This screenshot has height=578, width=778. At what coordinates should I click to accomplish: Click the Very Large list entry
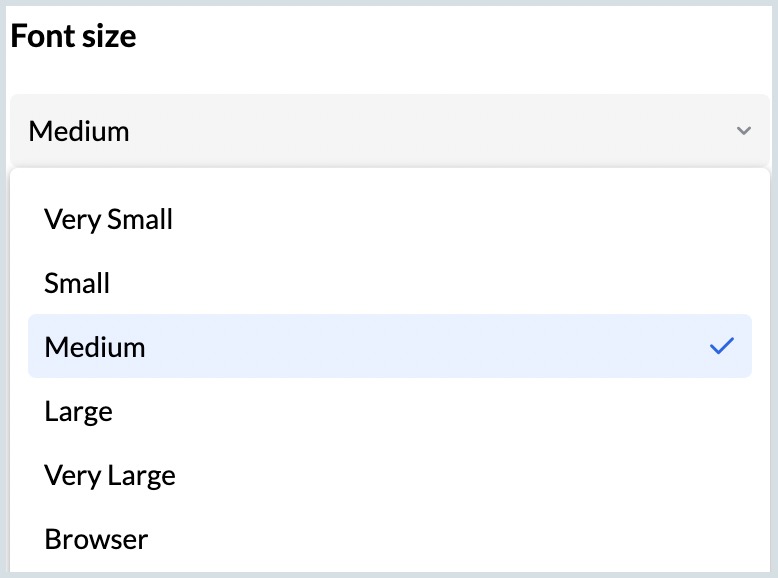(x=110, y=475)
